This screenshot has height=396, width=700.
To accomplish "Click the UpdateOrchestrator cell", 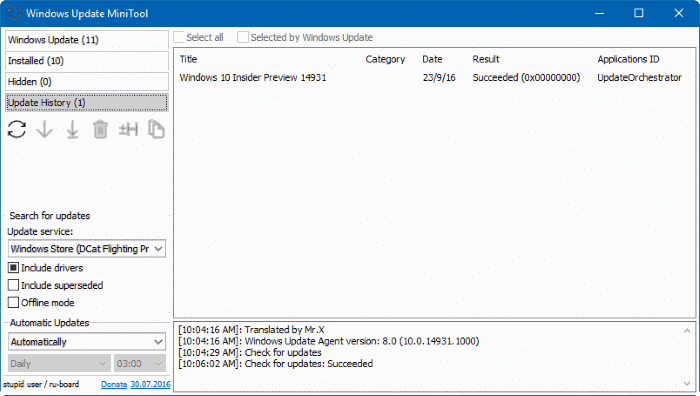I will 639,78.
